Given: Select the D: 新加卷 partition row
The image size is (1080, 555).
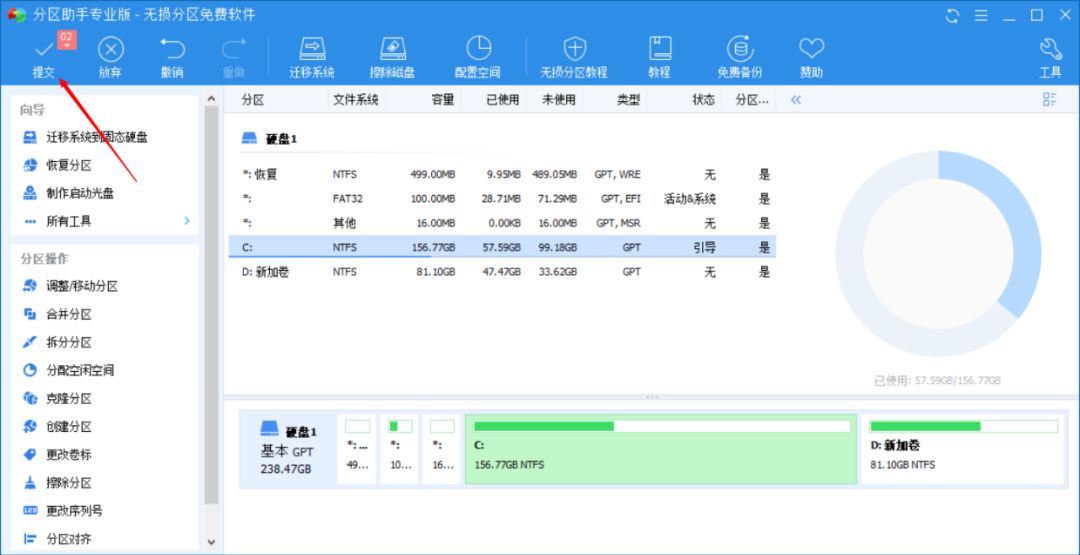Looking at the screenshot, I should (x=502, y=272).
